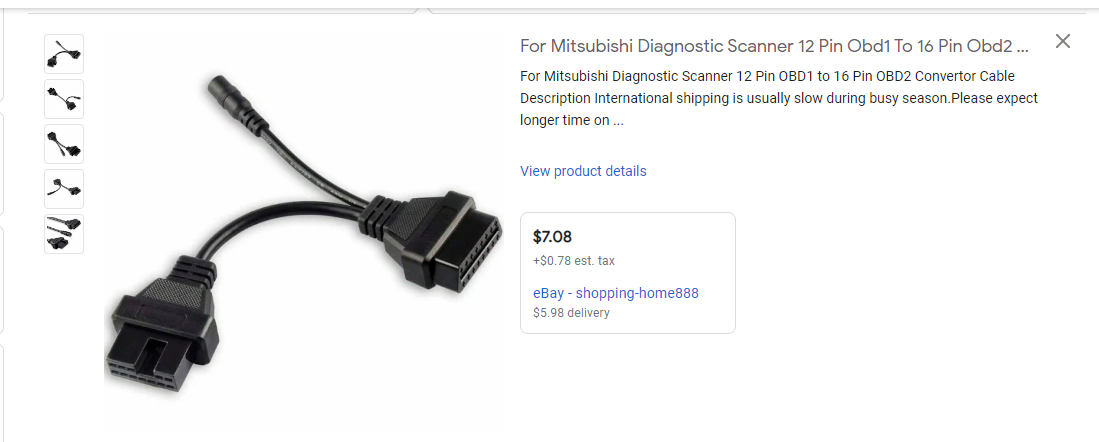Expand the truncated description ellipsis
This screenshot has height=442, width=1099.
(x=618, y=121)
